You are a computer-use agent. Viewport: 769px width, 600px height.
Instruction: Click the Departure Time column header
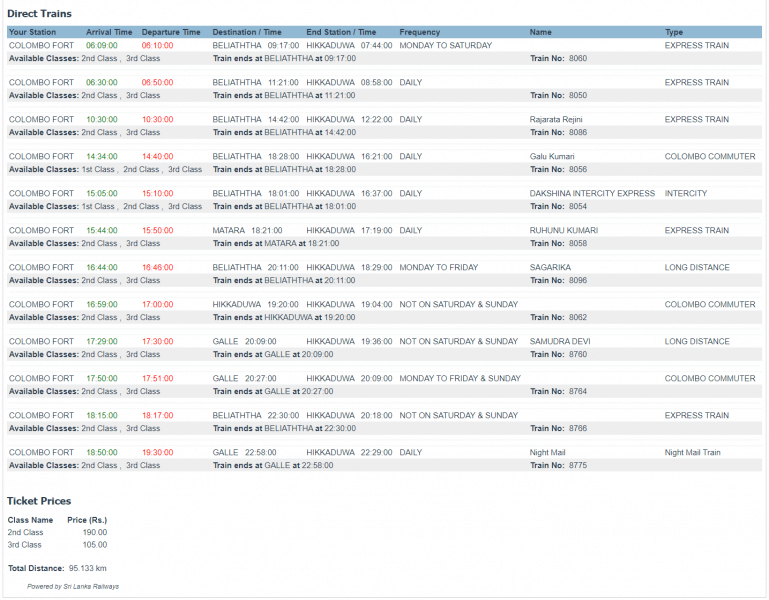pyautogui.click(x=170, y=32)
